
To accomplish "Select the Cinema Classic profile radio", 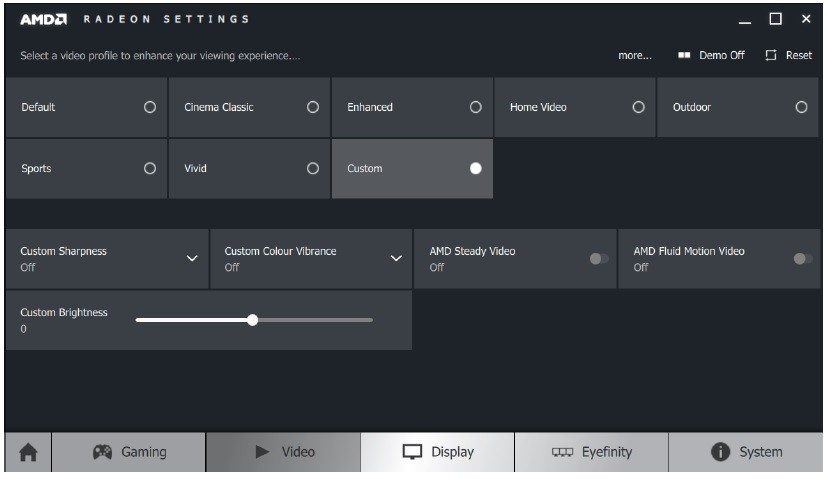I will pyautogui.click(x=313, y=108).
